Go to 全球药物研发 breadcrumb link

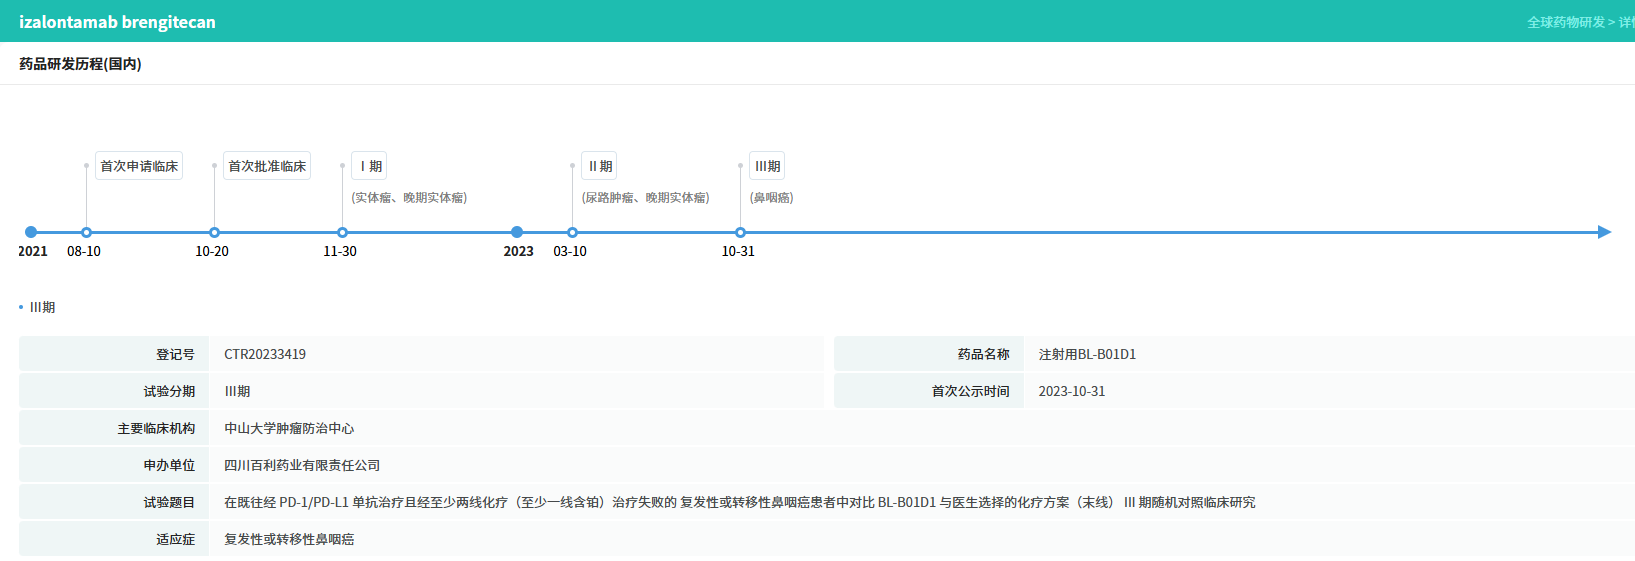pos(1565,22)
